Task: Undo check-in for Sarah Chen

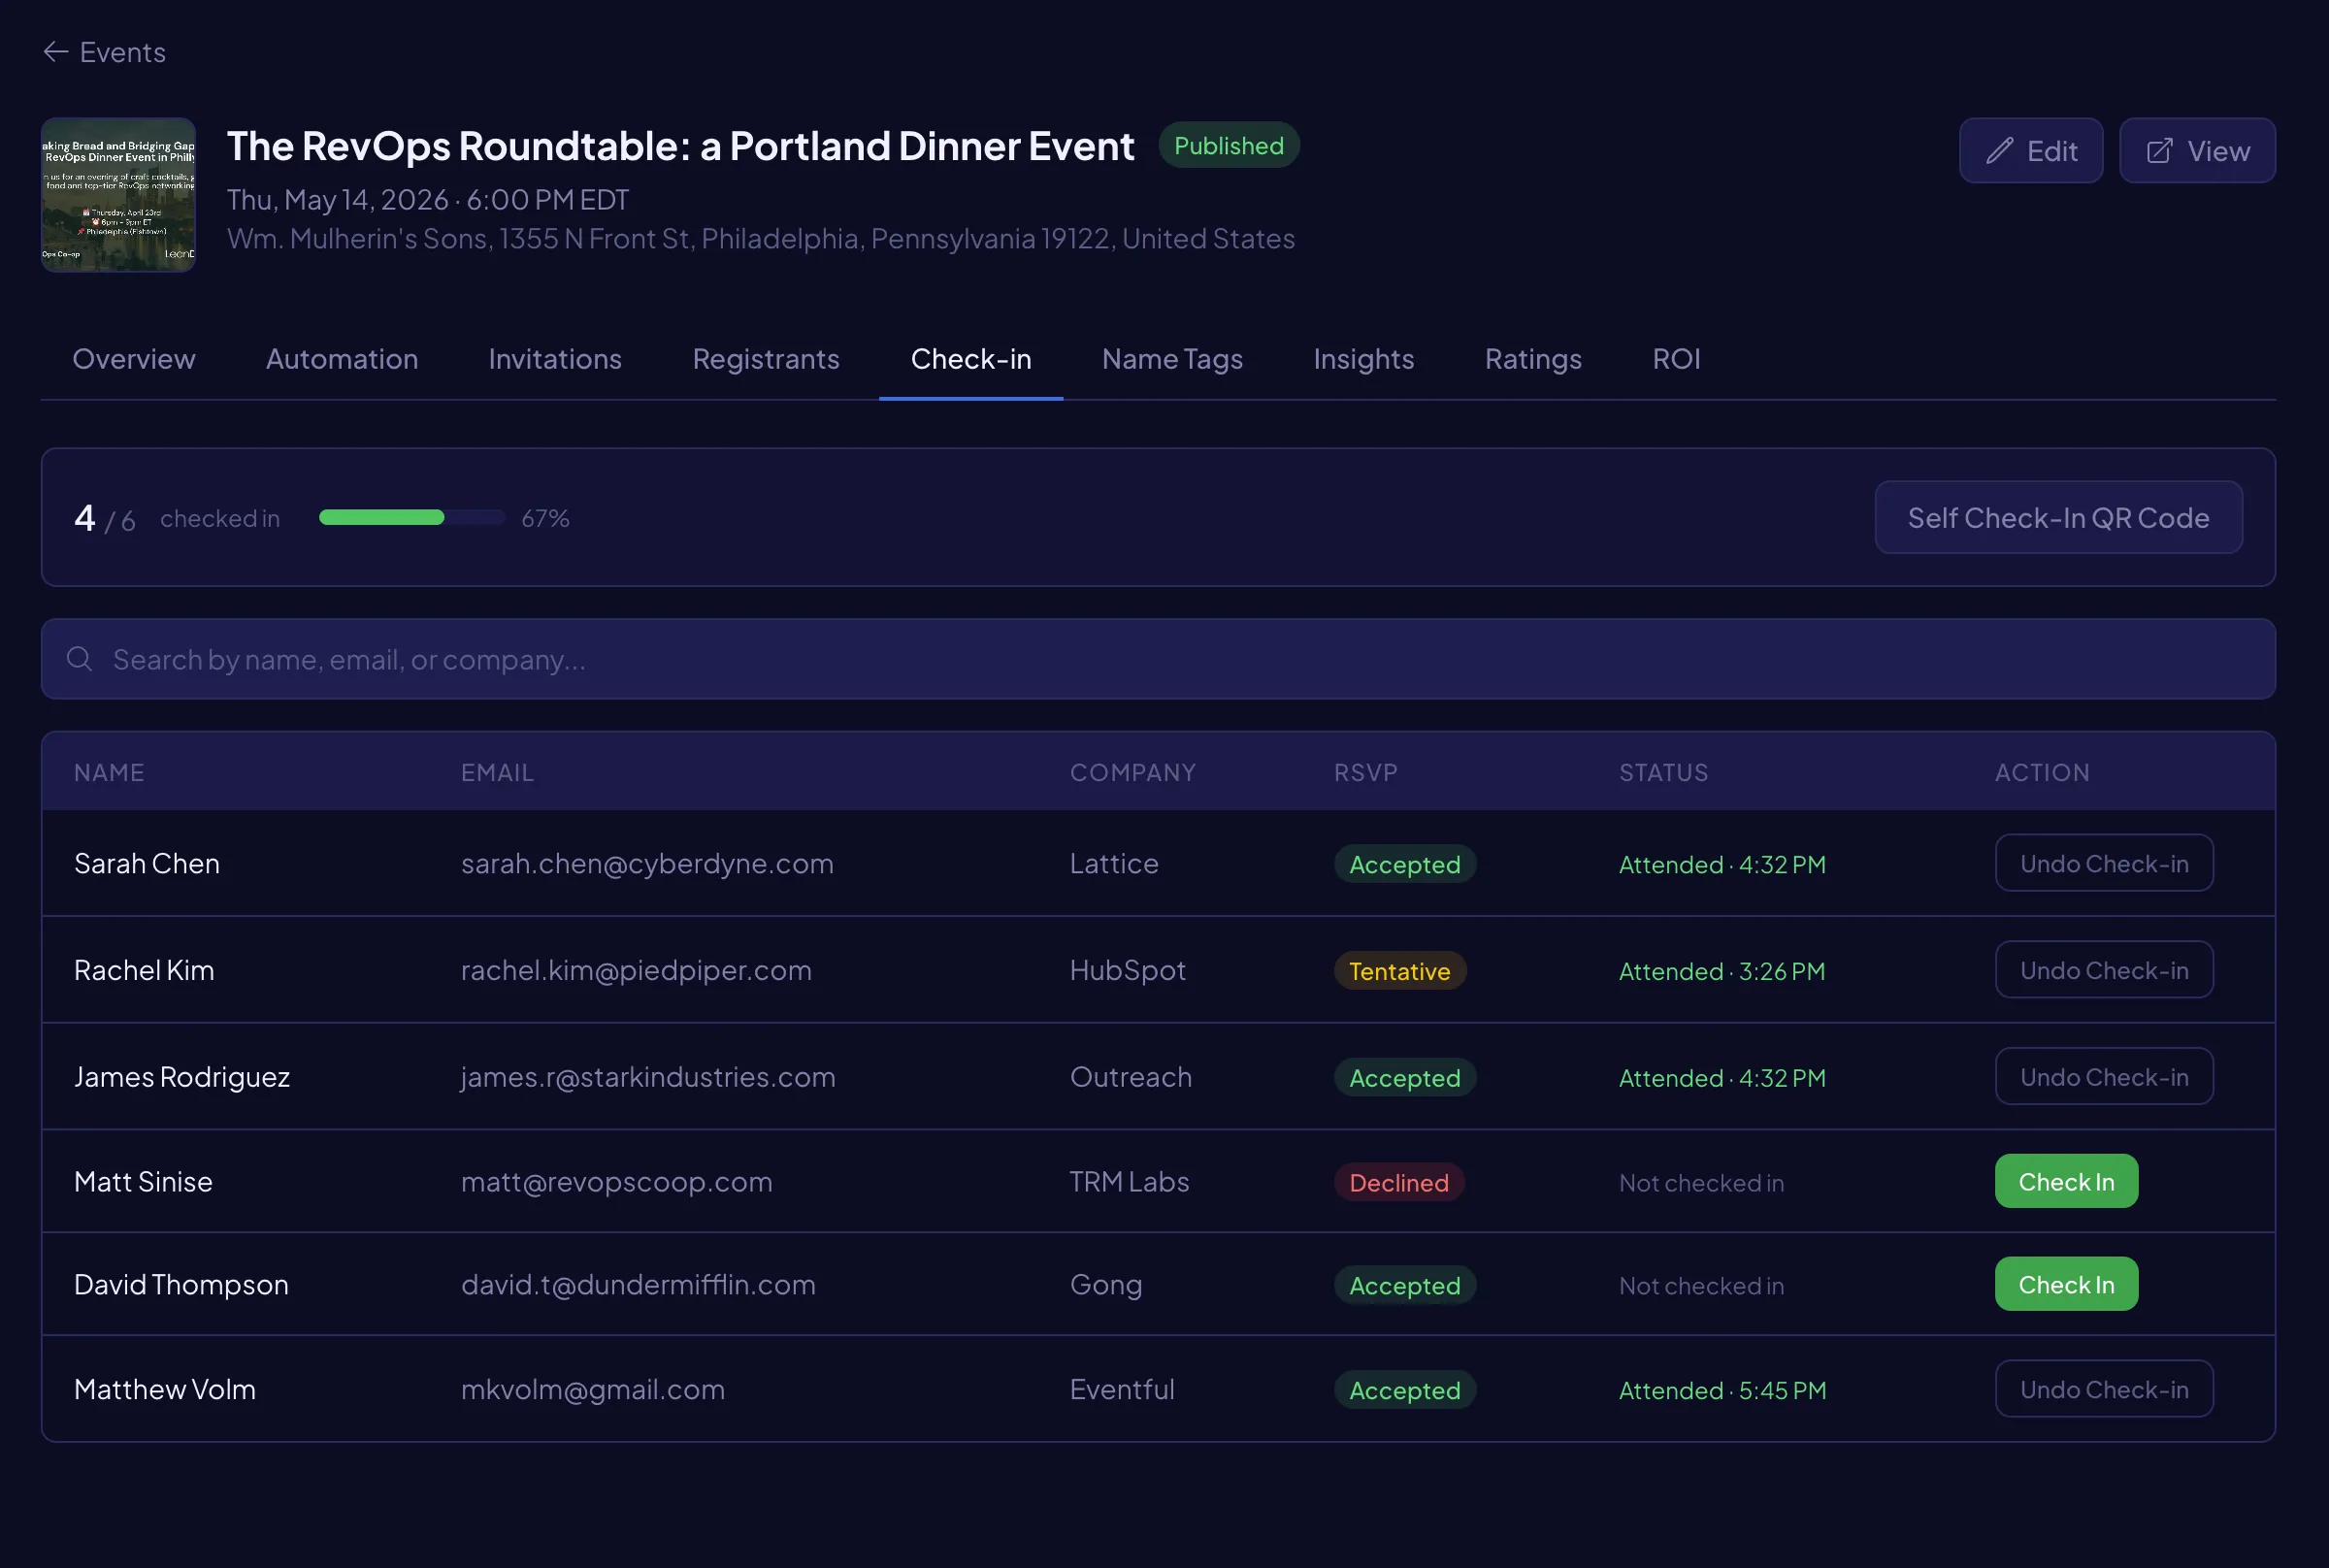Action: pos(2103,864)
